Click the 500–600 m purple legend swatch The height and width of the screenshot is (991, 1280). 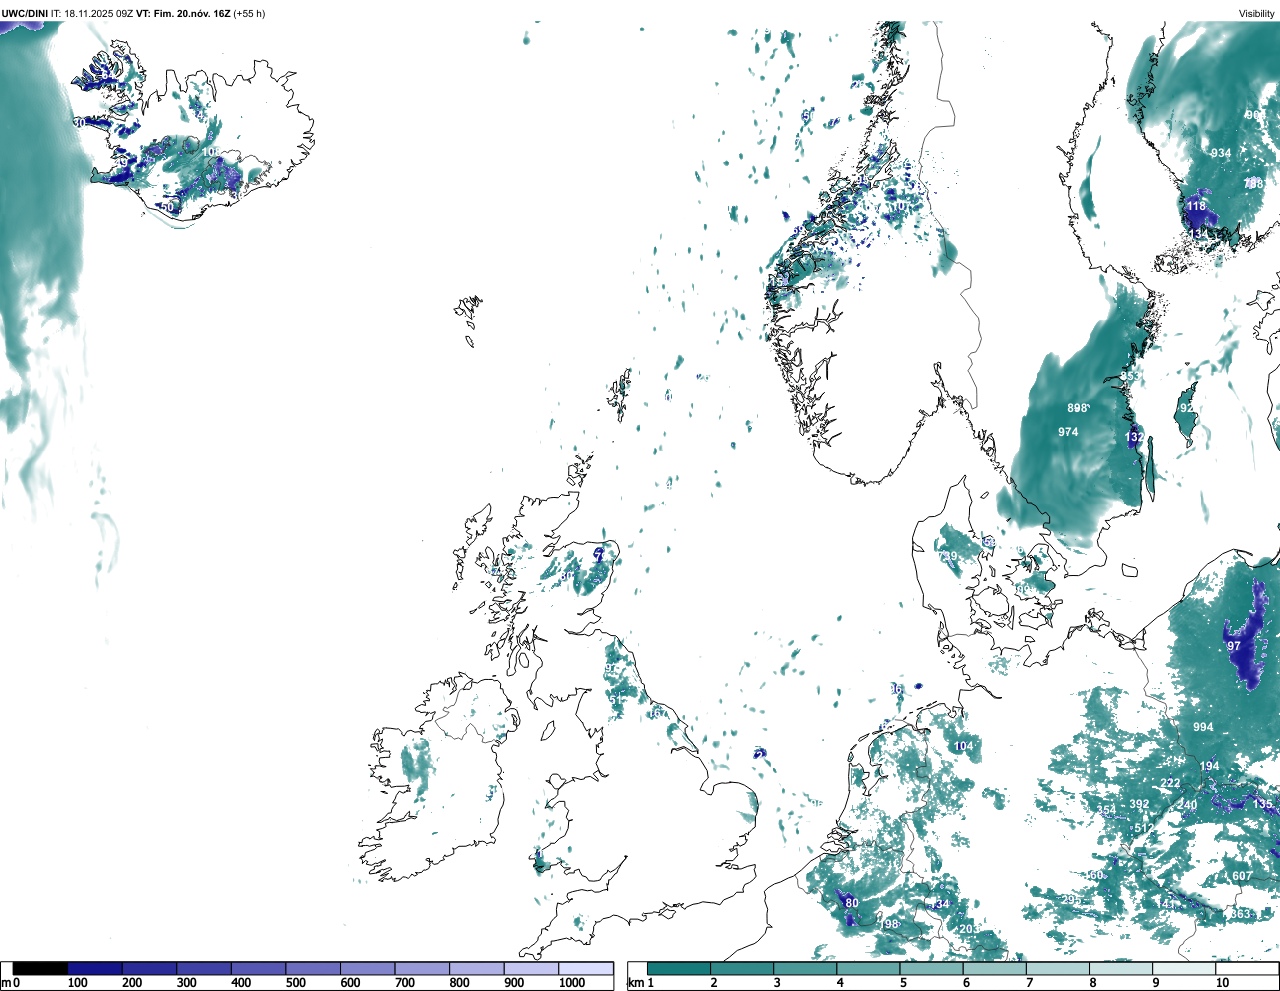[x=313, y=969]
